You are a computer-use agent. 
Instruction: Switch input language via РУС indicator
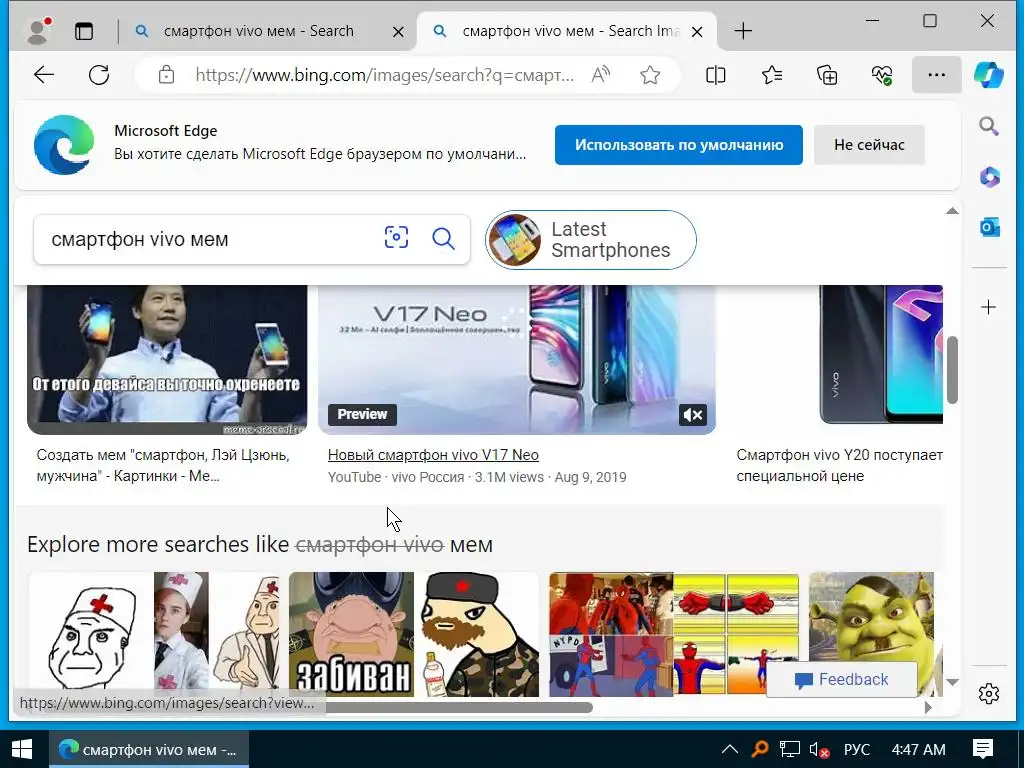pos(857,749)
